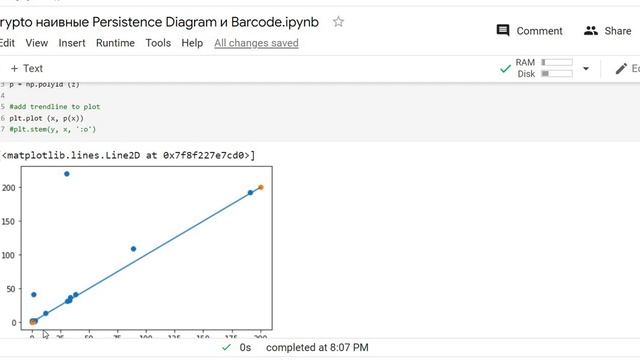Click the notebook title text

point(159,22)
